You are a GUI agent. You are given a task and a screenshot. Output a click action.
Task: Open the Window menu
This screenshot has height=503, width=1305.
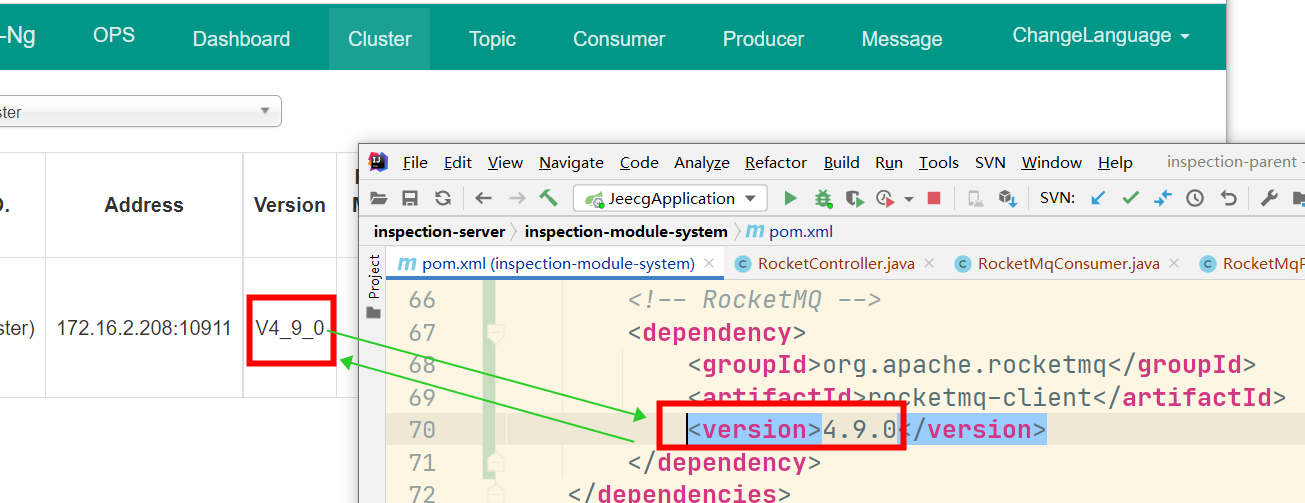click(x=1051, y=162)
